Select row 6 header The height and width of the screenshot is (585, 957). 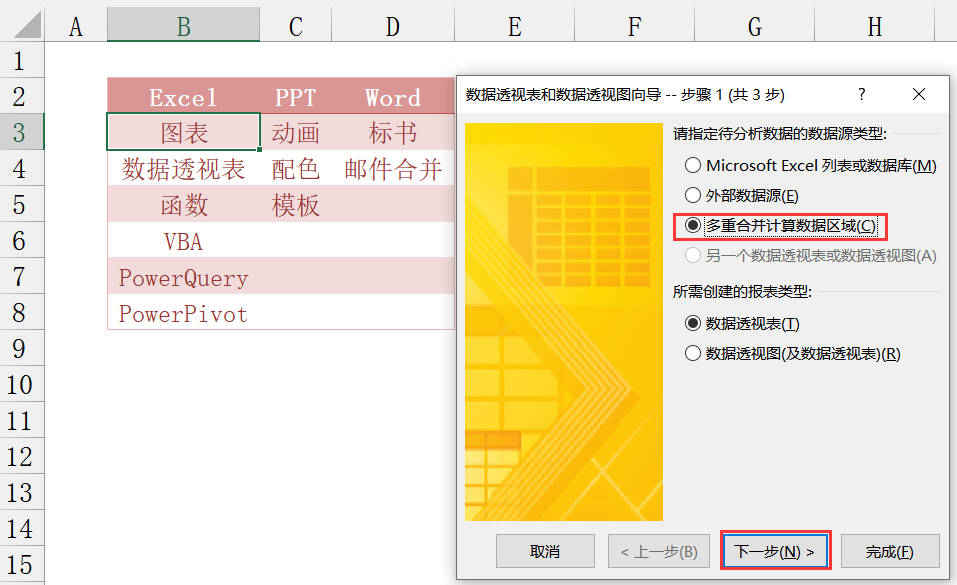[x=22, y=240]
